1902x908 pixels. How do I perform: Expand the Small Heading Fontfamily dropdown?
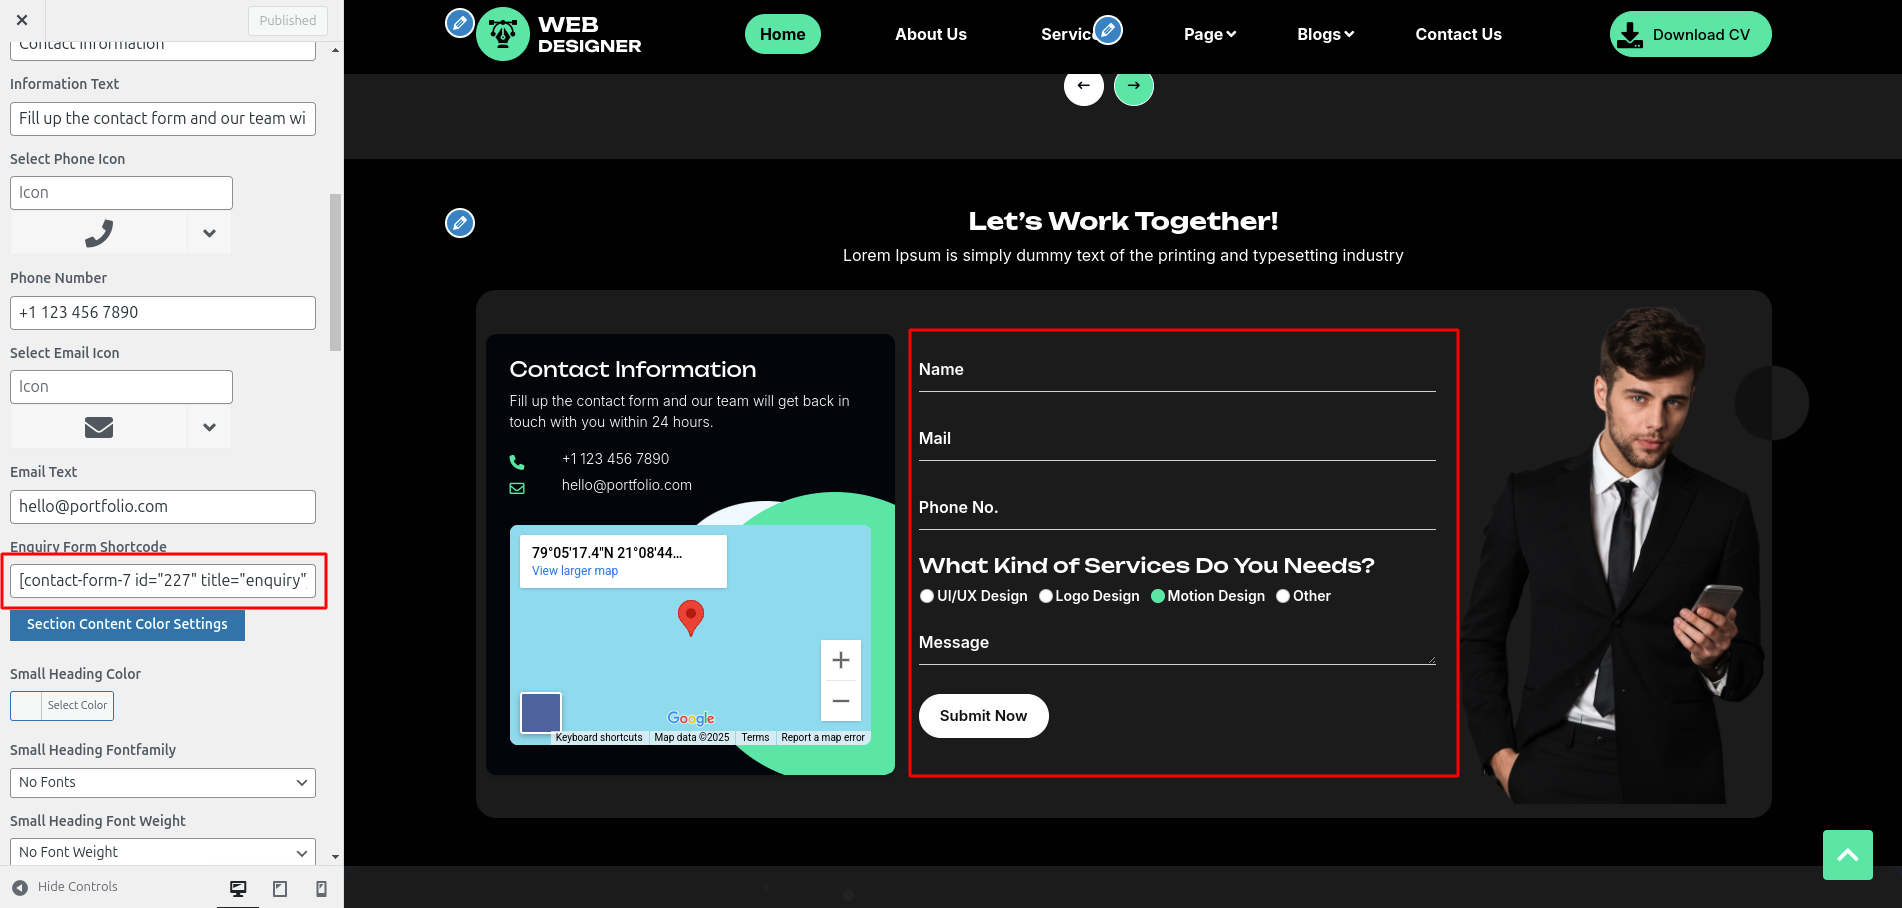[x=162, y=782]
